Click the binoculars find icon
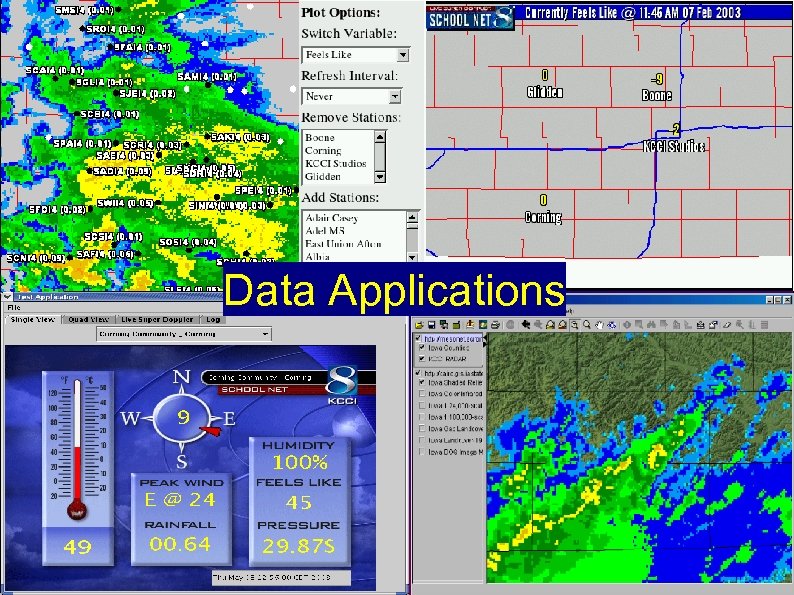Image resolution: width=794 pixels, height=595 pixels. [651, 325]
